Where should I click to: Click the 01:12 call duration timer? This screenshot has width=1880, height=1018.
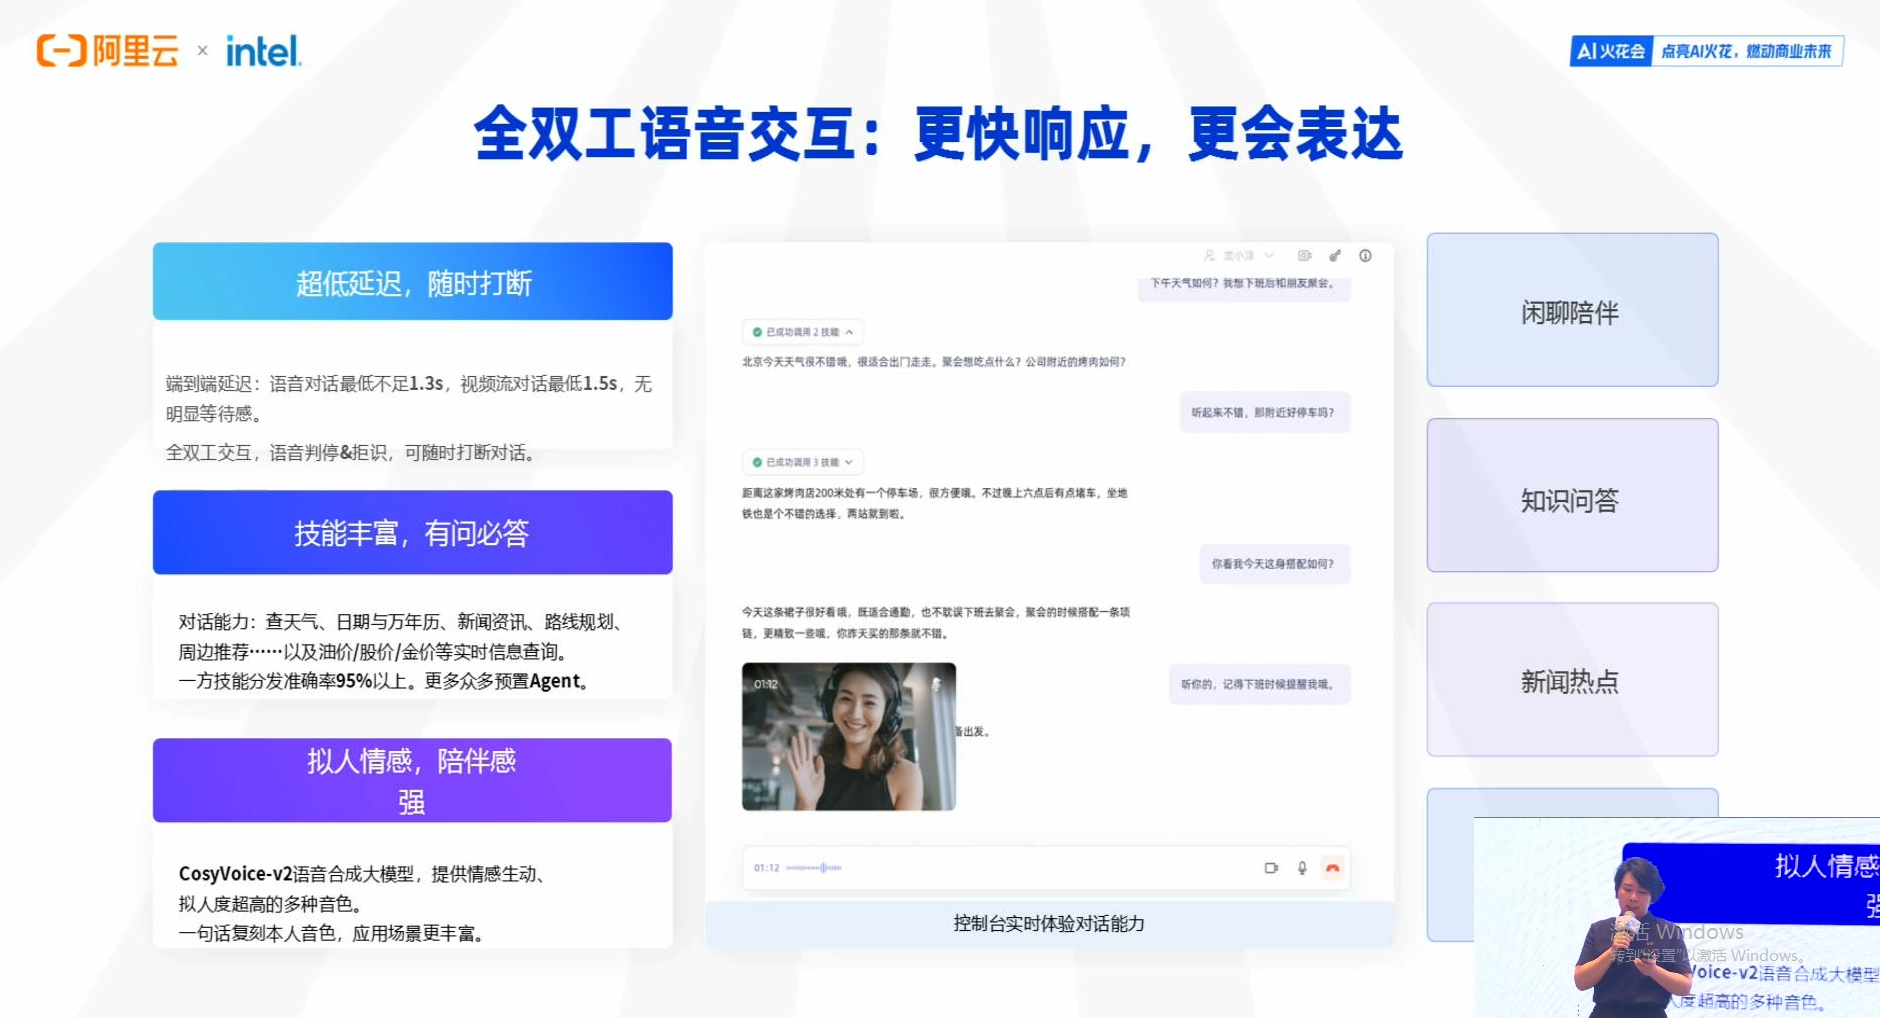[x=765, y=868]
